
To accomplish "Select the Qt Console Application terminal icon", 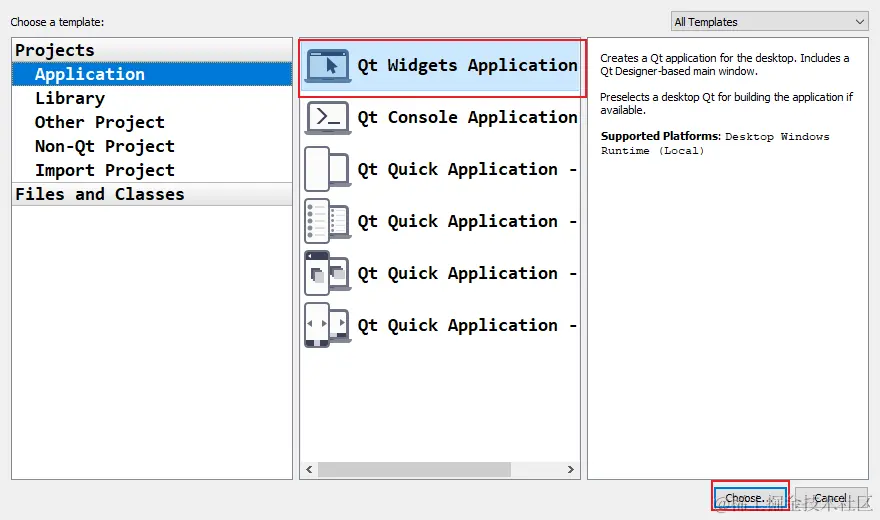I will (328, 117).
